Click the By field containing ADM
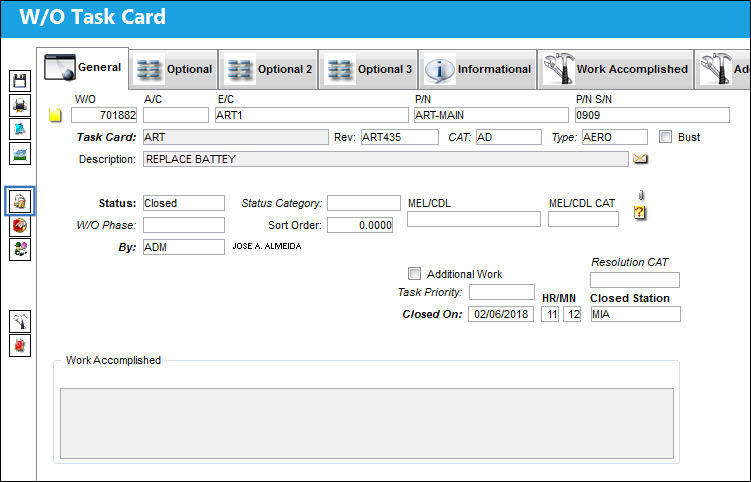 click(x=183, y=247)
